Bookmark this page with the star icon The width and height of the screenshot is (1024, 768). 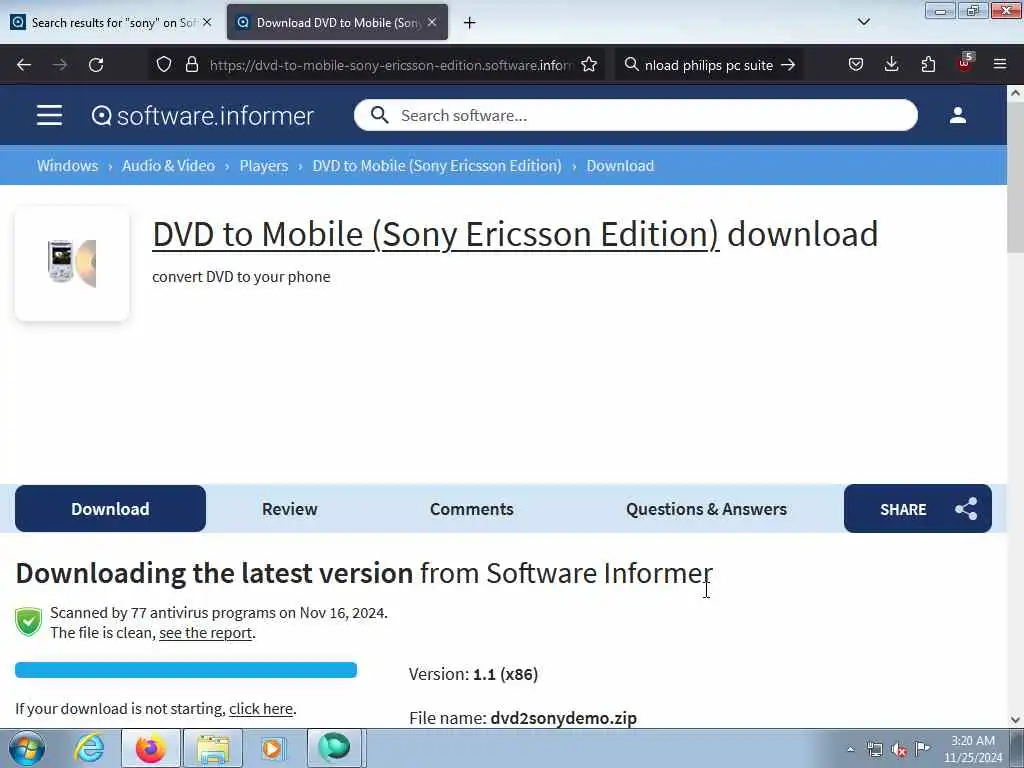tap(589, 65)
